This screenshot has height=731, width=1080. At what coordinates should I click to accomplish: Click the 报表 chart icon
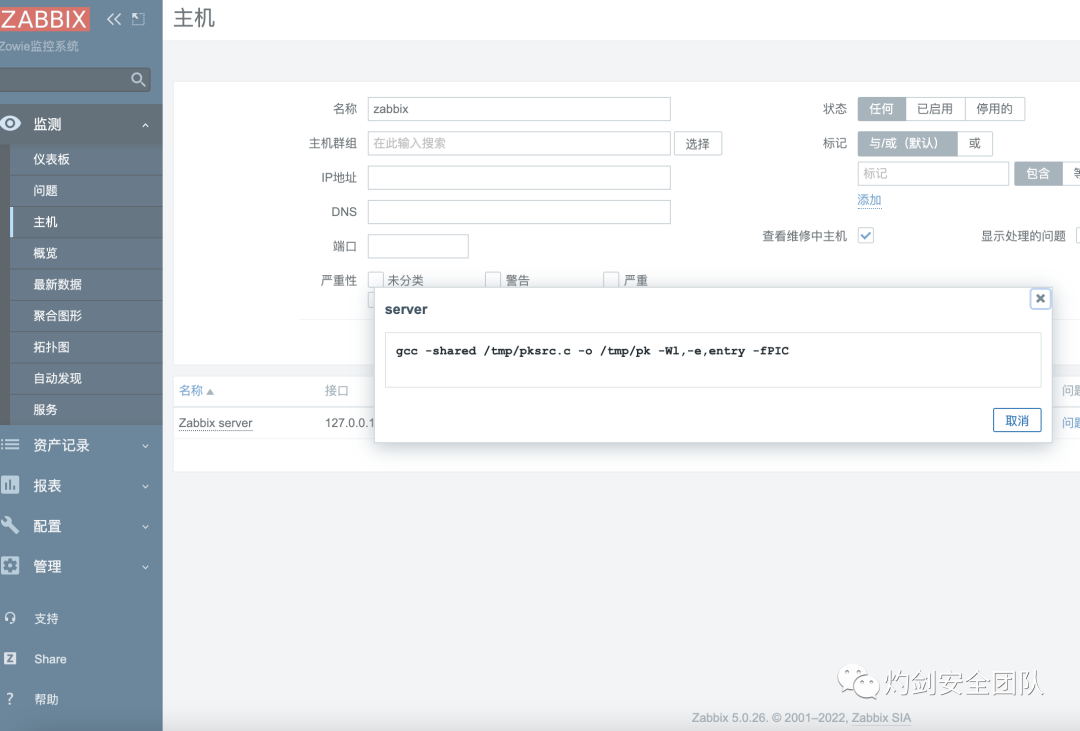tap(10, 484)
